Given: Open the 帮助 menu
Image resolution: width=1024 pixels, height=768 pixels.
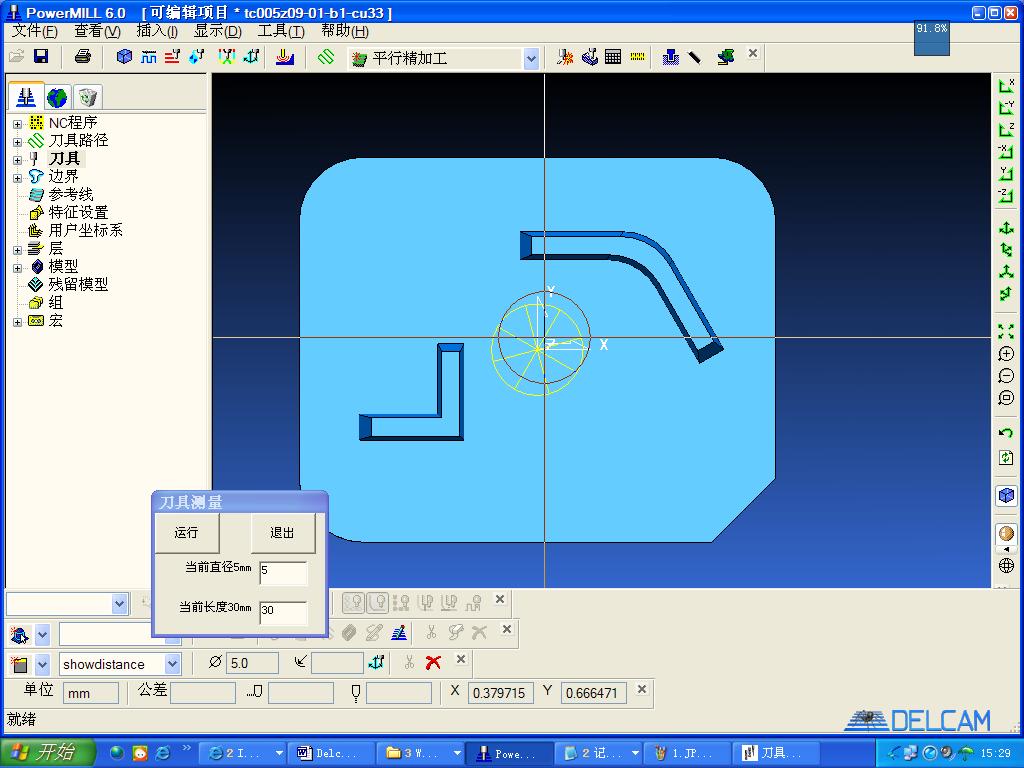Looking at the screenshot, I should 345,31.
